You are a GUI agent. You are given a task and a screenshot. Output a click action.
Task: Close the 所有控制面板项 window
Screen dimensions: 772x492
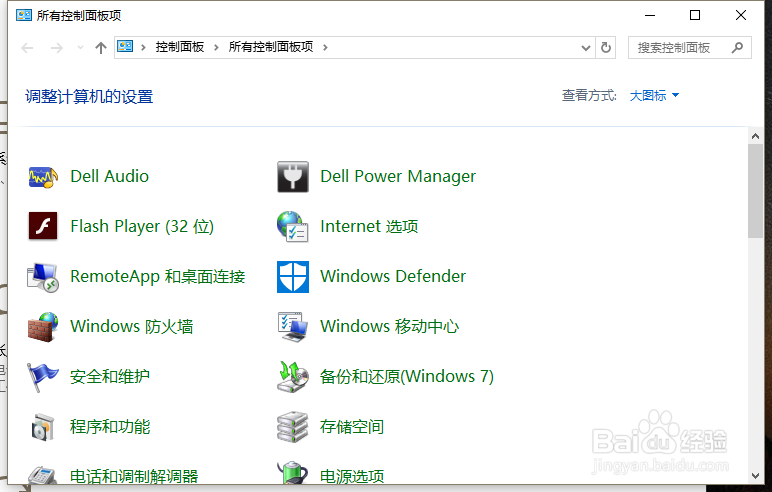click(740, 15)
